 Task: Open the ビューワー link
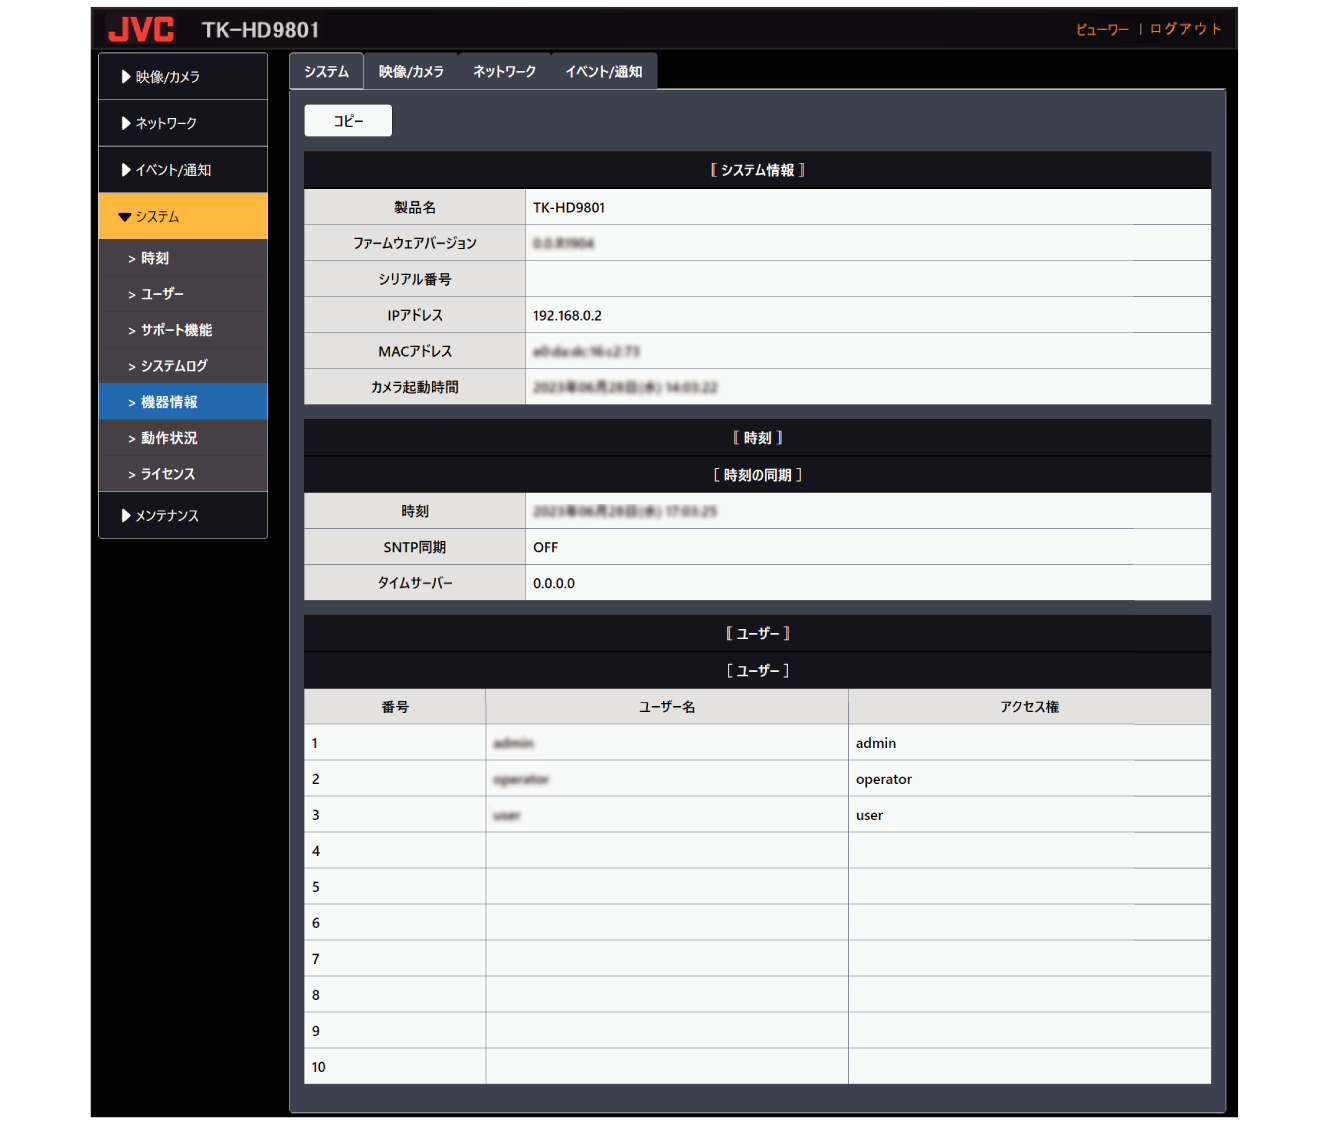1102,29
